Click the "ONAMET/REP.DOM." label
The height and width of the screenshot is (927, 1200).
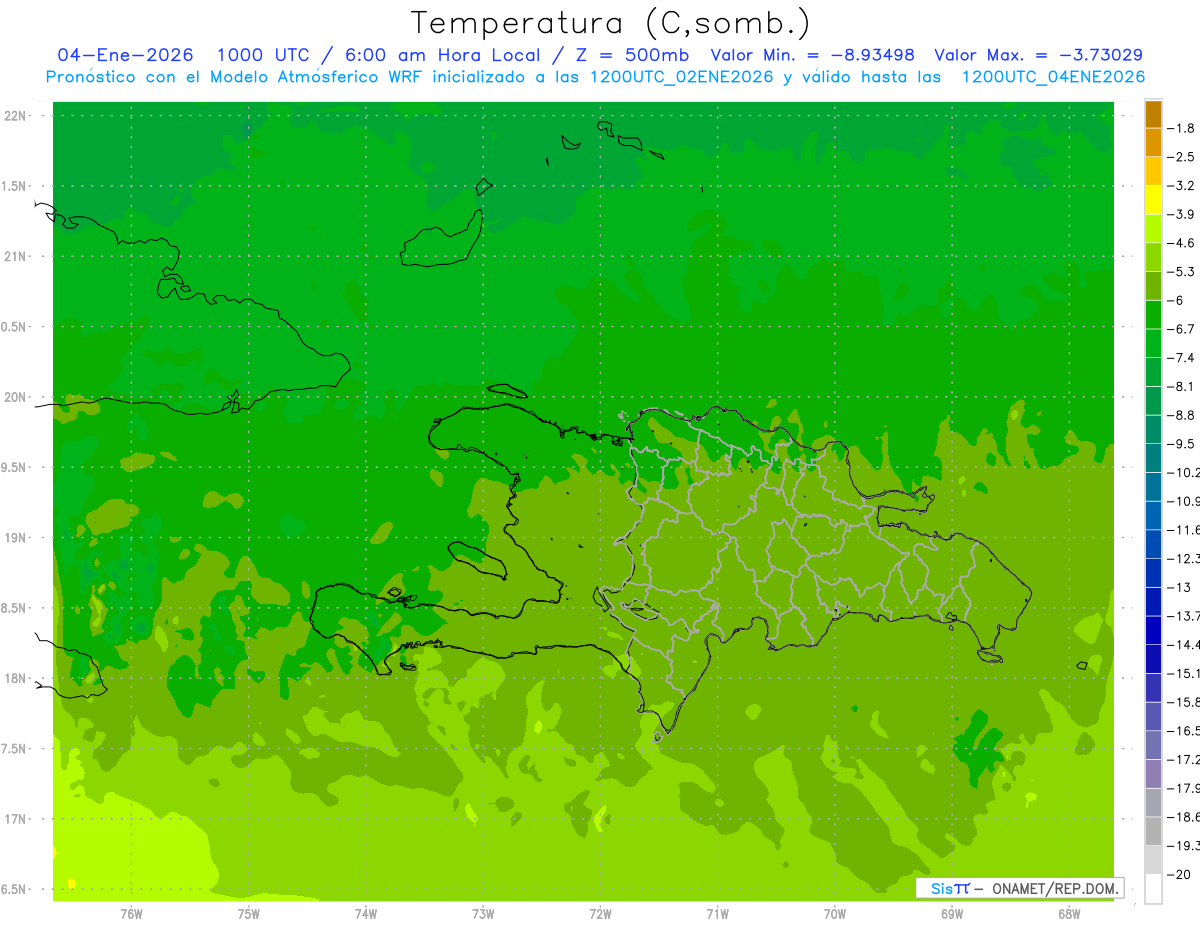(1057, 888)
